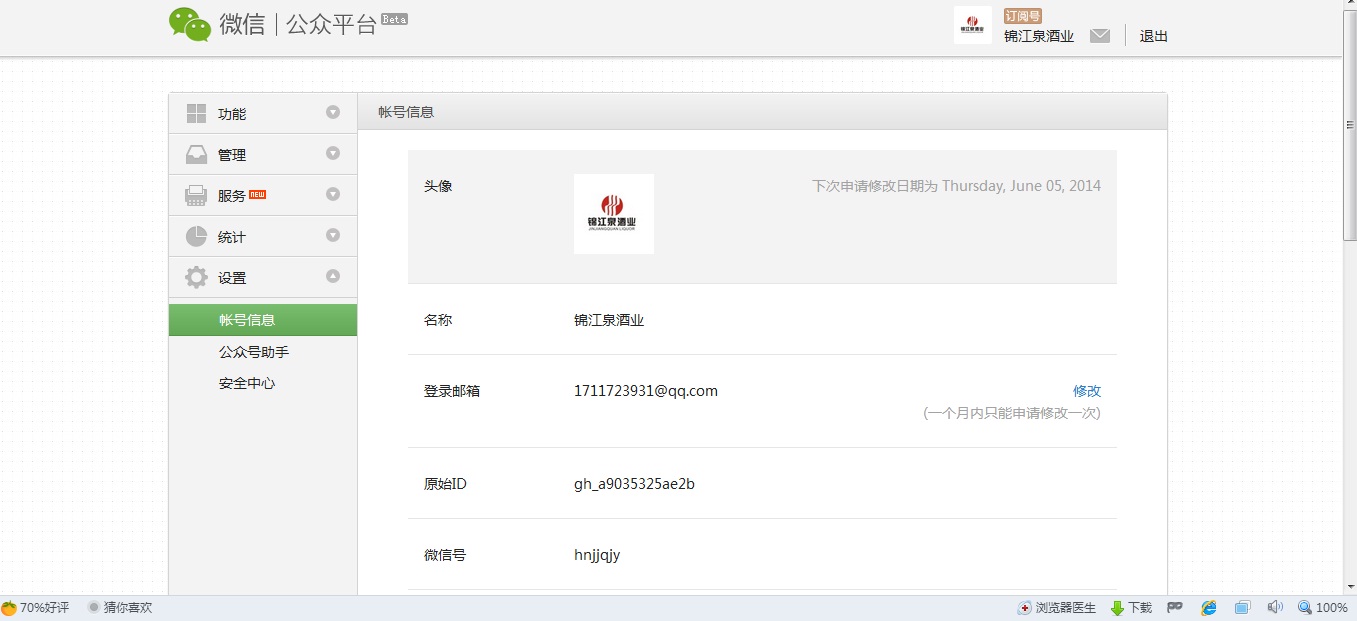Open 安全中心 in the sidebar
Image resolution: width=1357 pixels, height=621 pixels.
pyautogui.click(x=247, y=383)
